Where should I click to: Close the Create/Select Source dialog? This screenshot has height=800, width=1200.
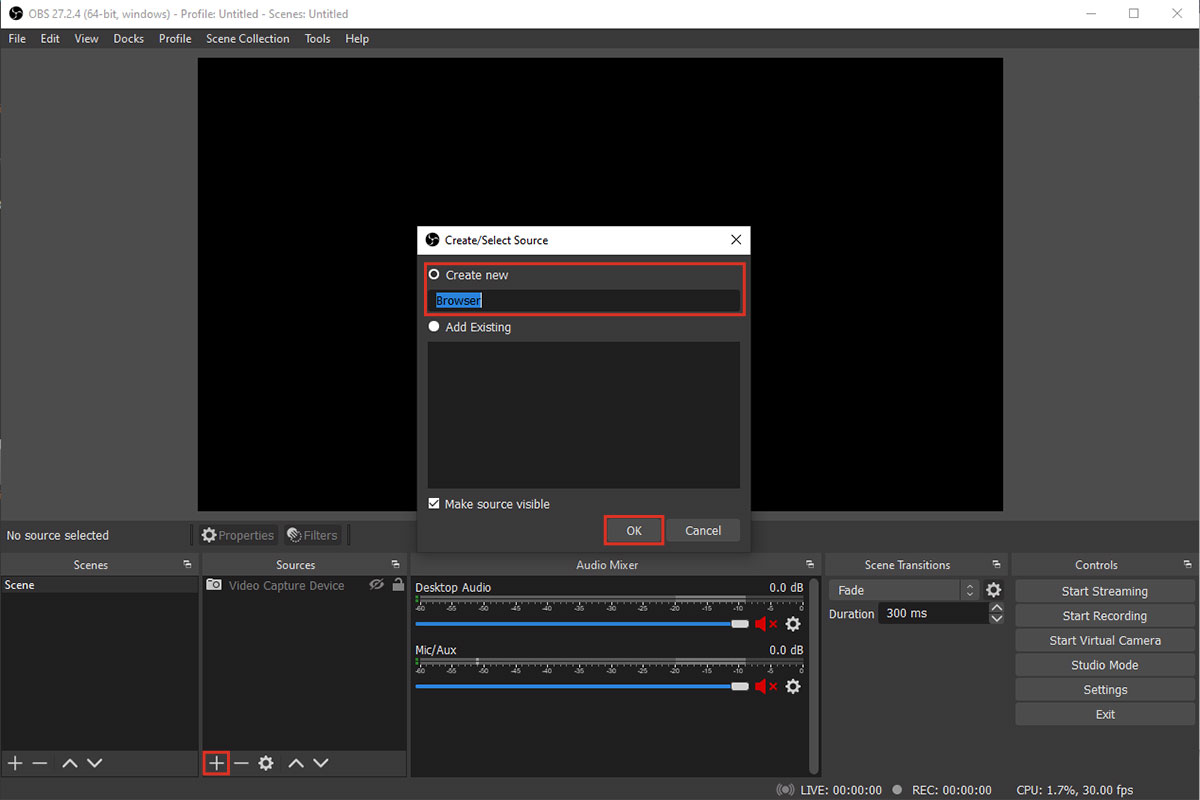click(736, 240)
